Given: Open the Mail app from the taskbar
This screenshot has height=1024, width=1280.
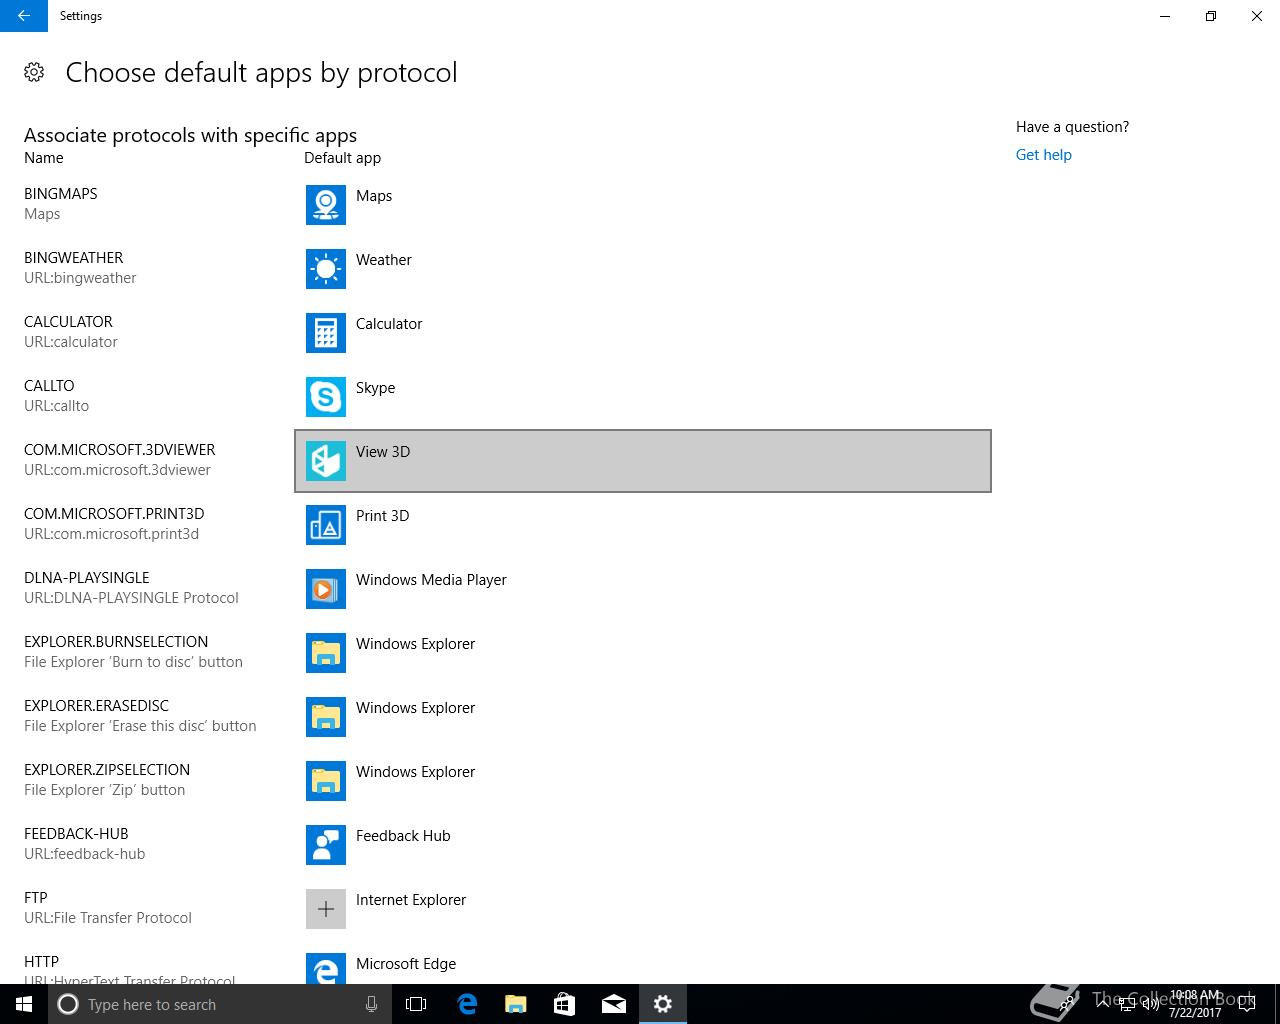Looking at the screenshot, I should click(614, 1004).
